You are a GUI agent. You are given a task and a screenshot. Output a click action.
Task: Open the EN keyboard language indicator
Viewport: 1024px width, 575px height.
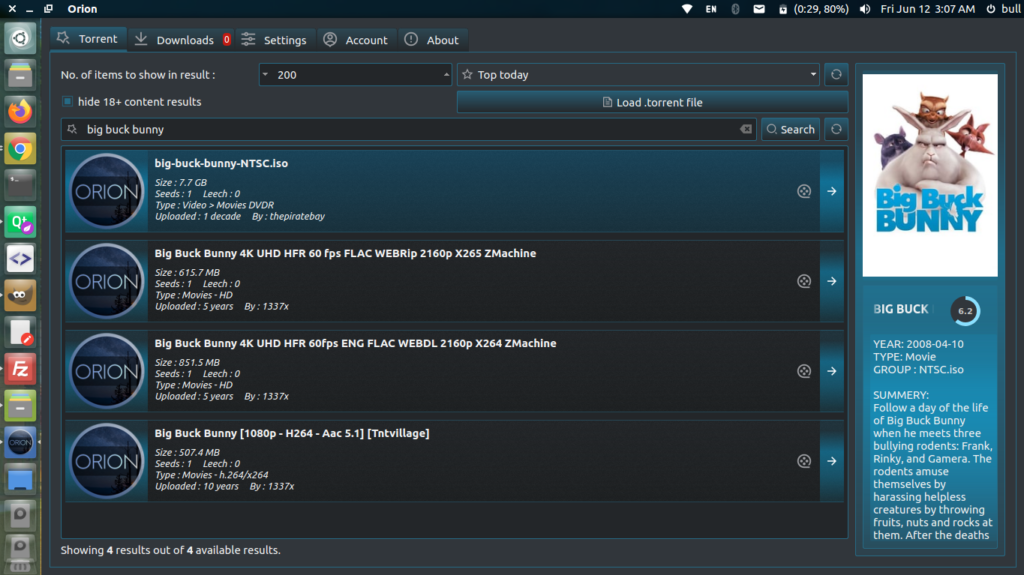[711, 9]
